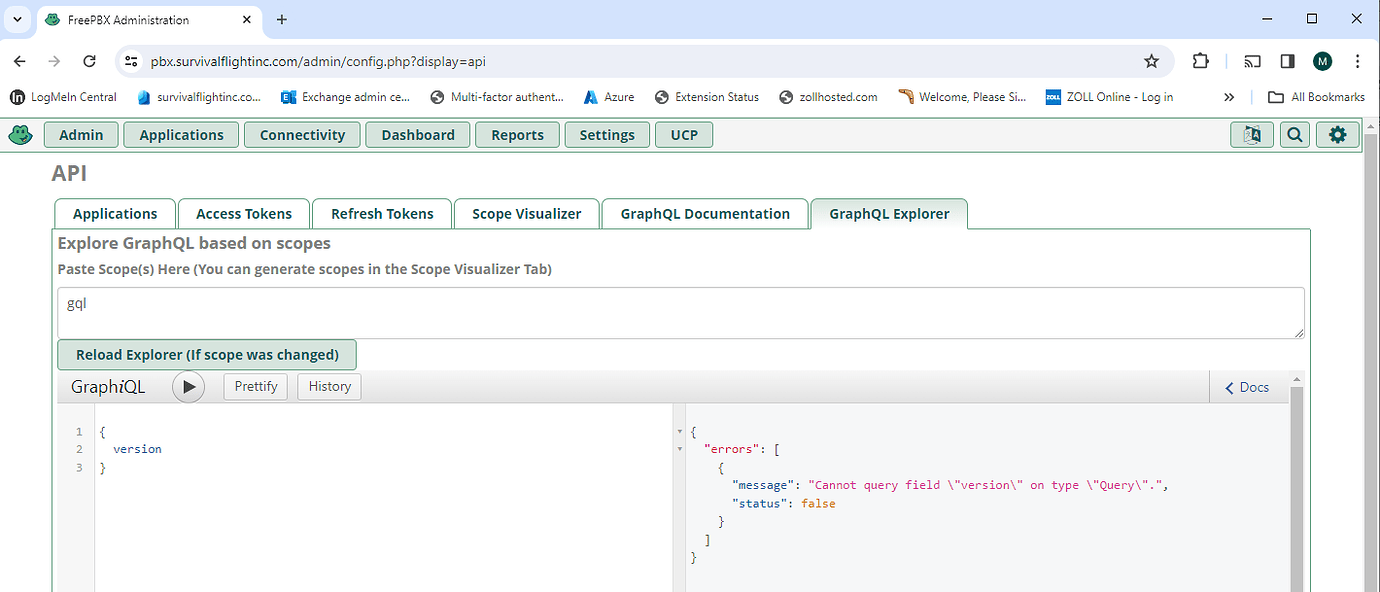This screenshot has width=1380, height=592.
Task: Close the FreePBX Administration tab
Action: pyautogui.click(x=247, y=20)
